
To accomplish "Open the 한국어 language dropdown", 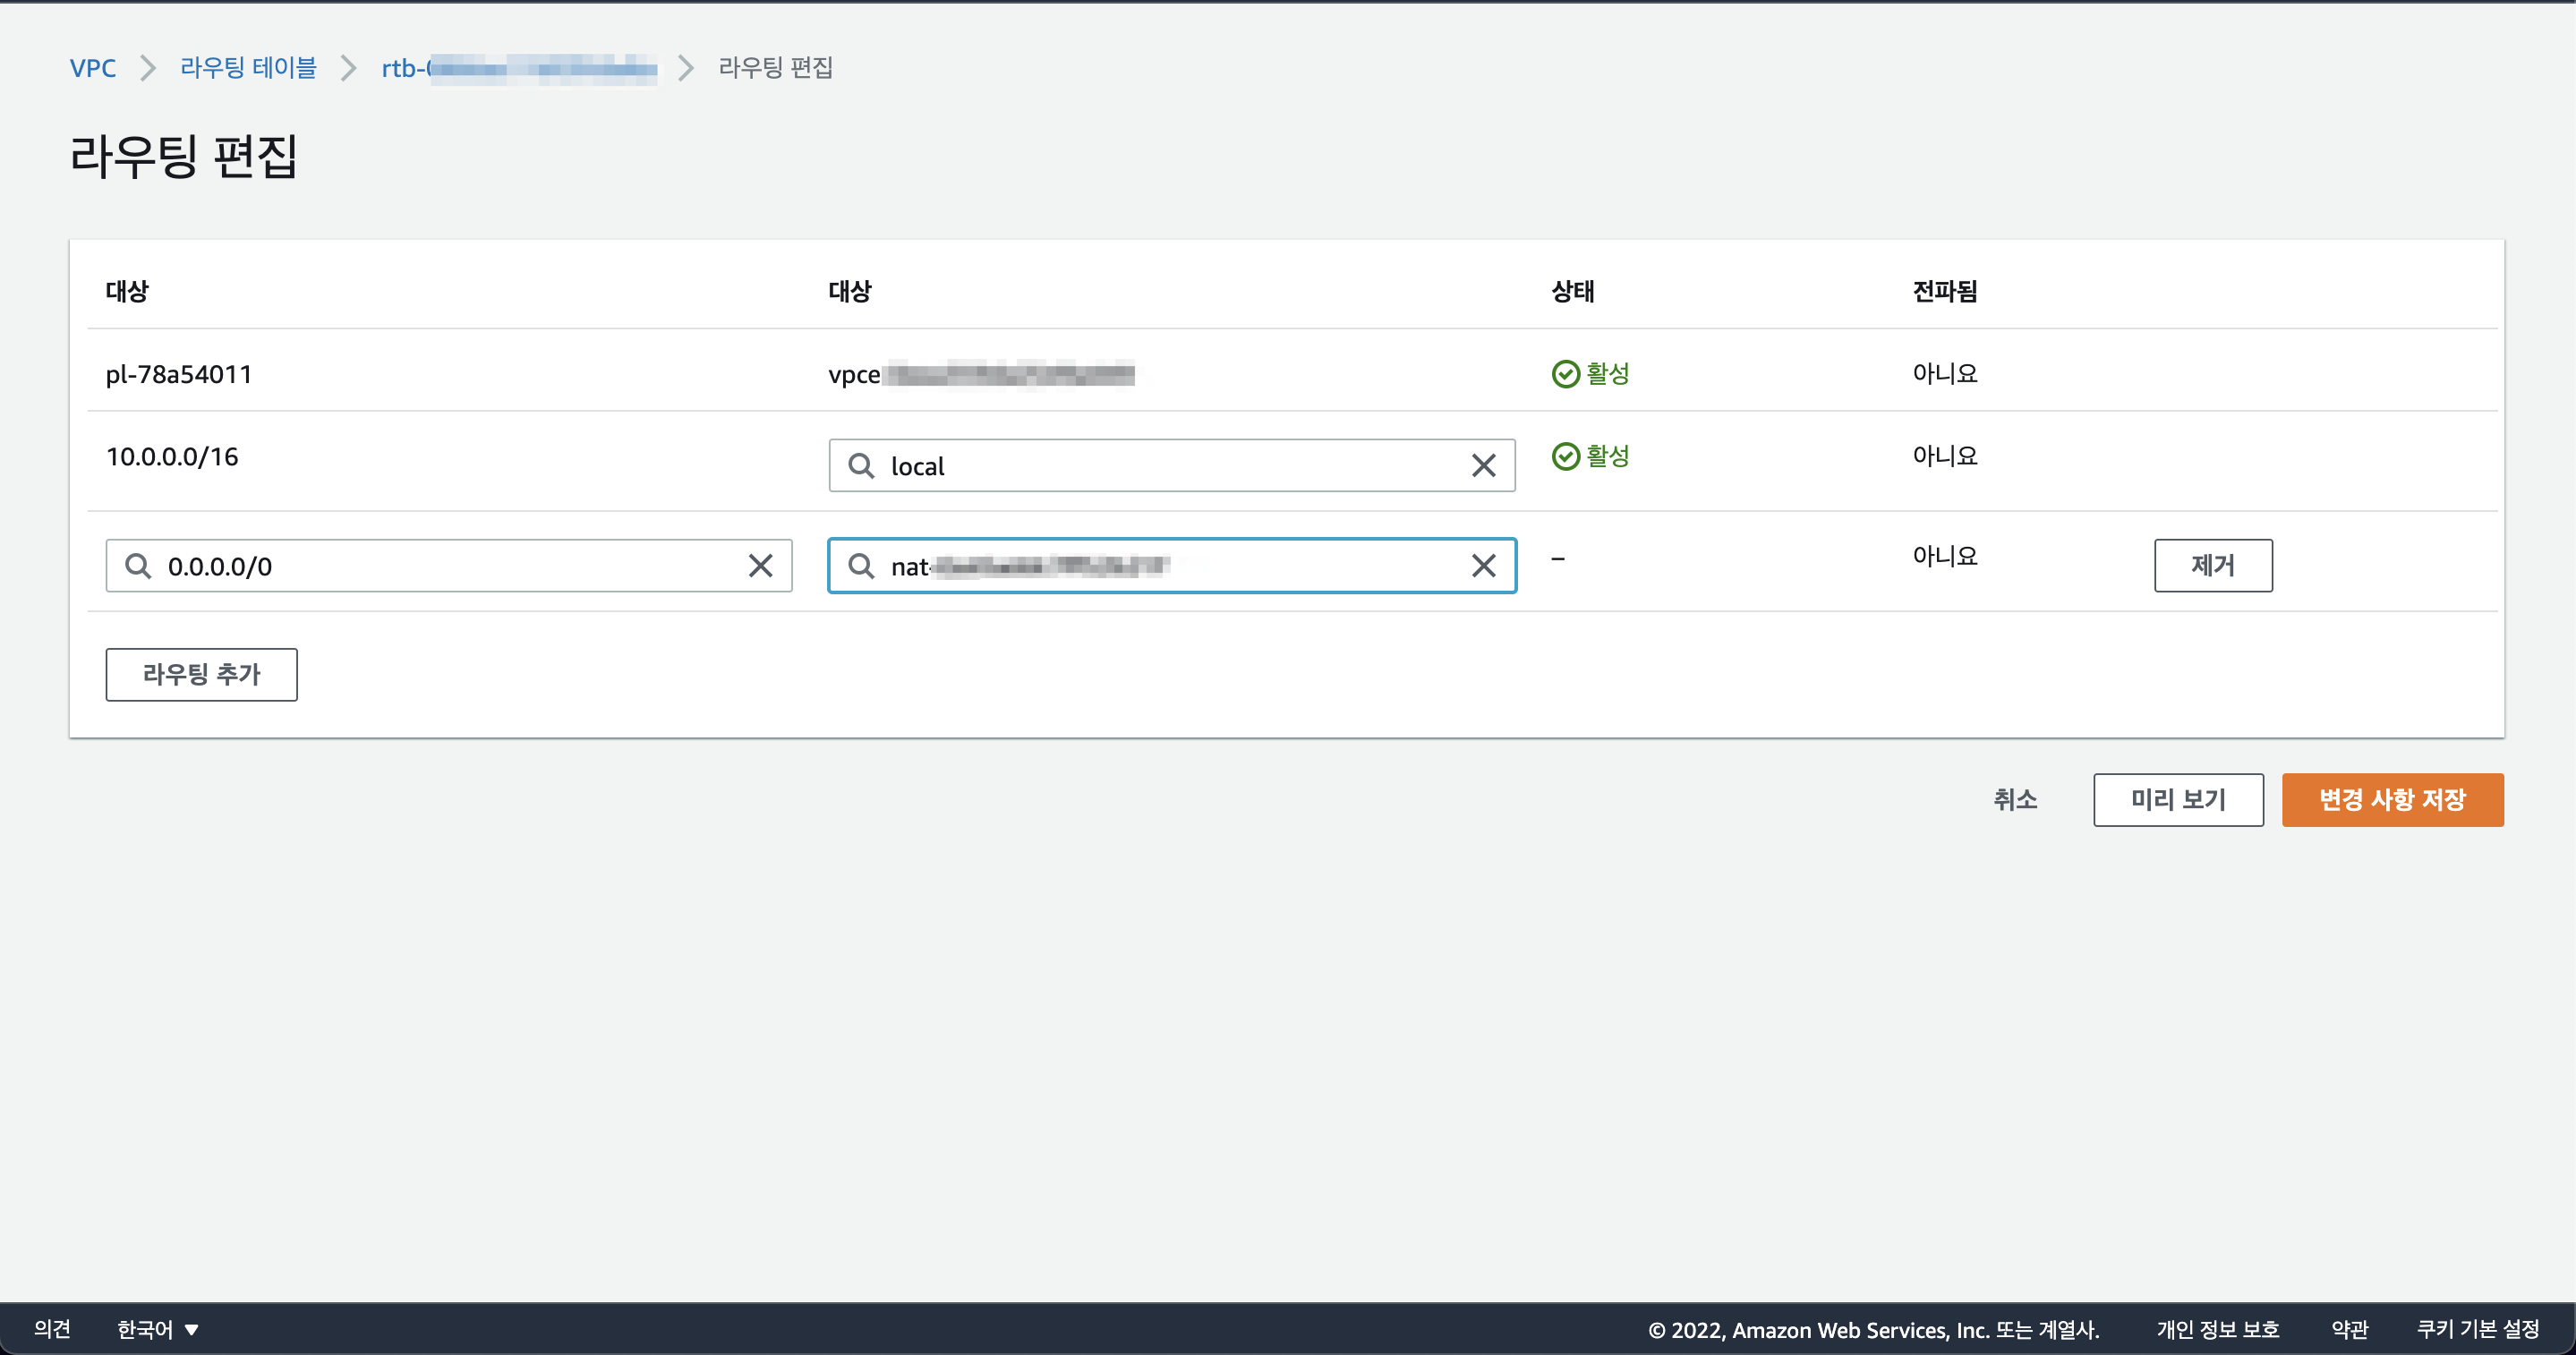I will (157, 1329).
